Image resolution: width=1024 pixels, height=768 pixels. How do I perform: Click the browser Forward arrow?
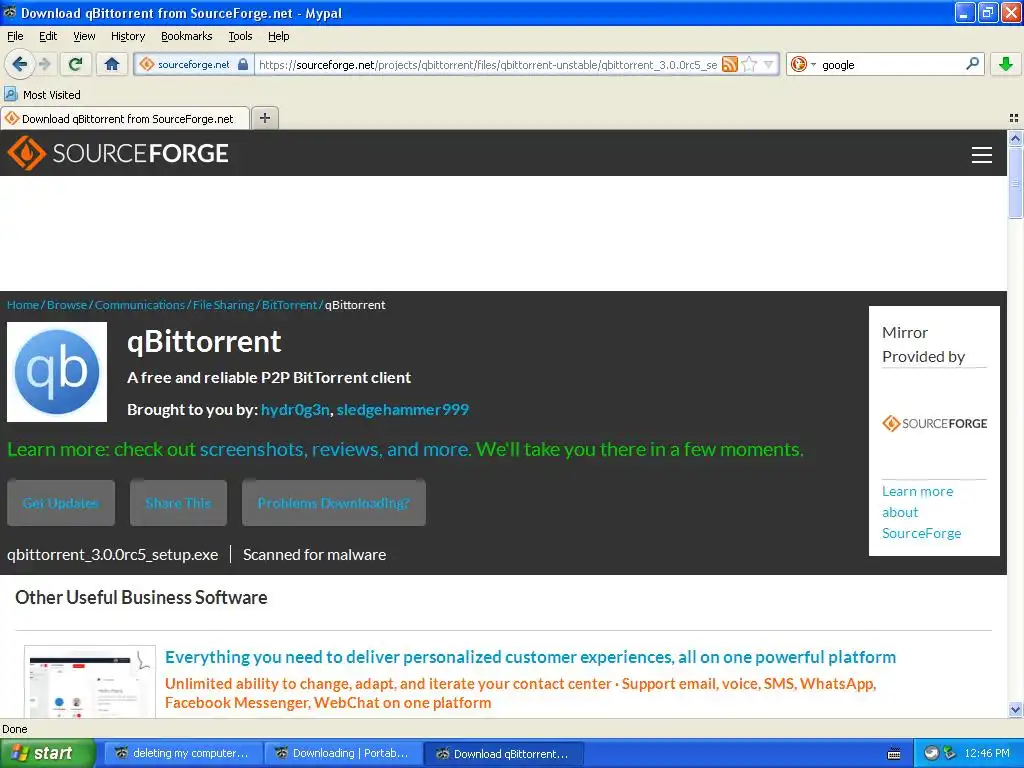44,64
